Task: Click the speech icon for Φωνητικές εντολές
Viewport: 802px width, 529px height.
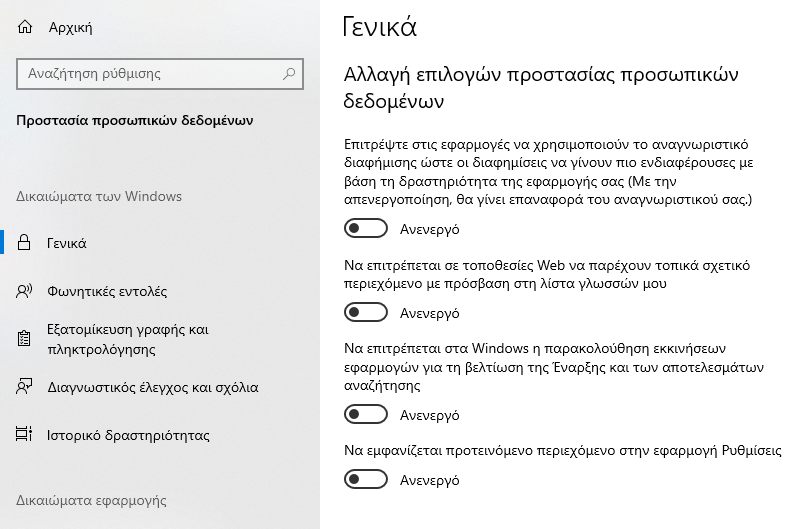Action: 24,291
